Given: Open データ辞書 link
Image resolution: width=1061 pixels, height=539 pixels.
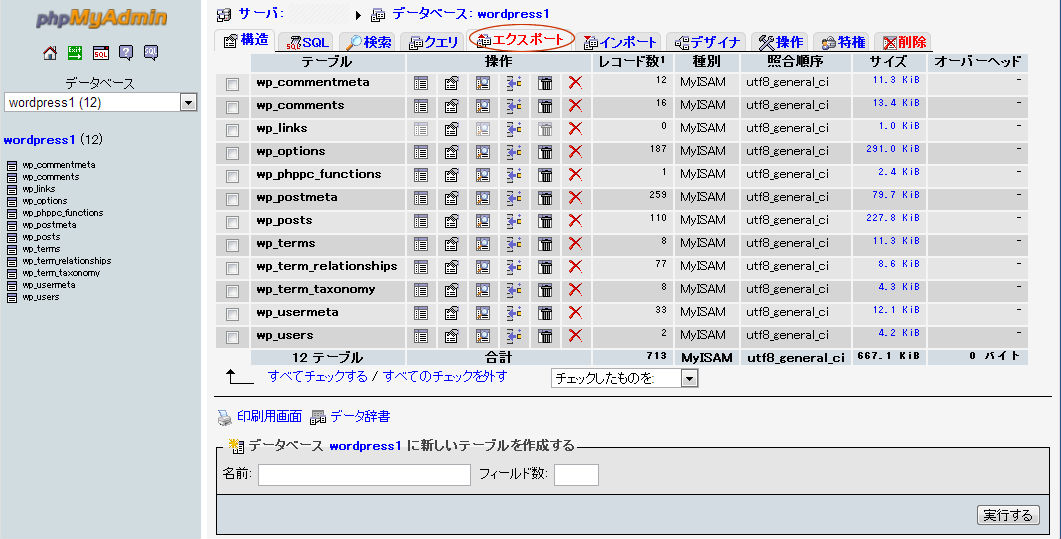Looking at the screenshot, I should click(x=360, y=417).
